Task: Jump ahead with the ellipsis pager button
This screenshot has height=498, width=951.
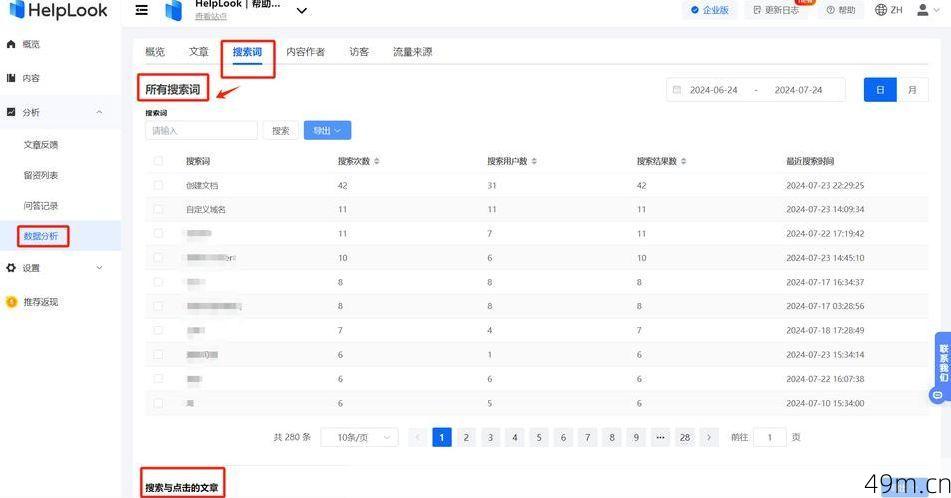Action: 660,437
